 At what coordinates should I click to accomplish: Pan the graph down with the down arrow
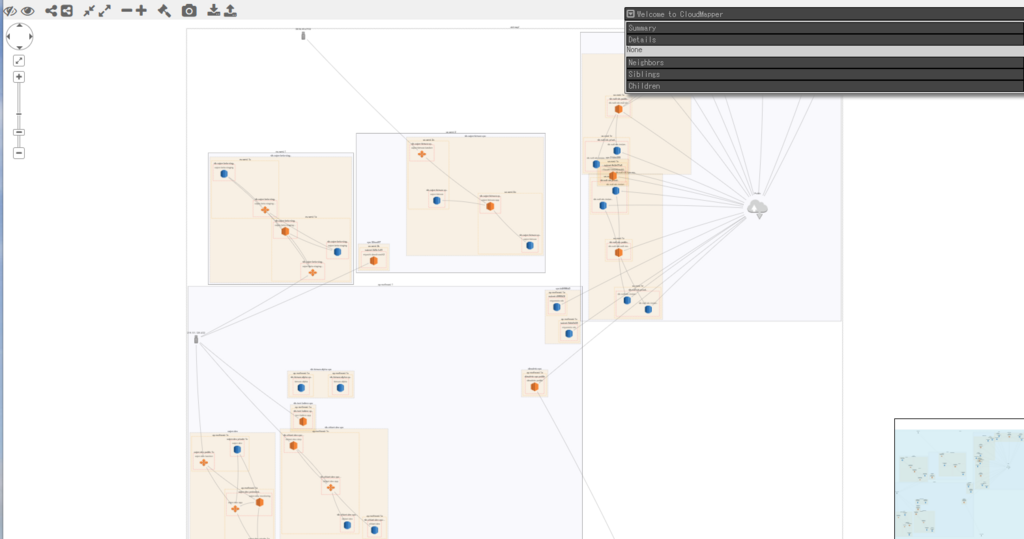point(20,47)
